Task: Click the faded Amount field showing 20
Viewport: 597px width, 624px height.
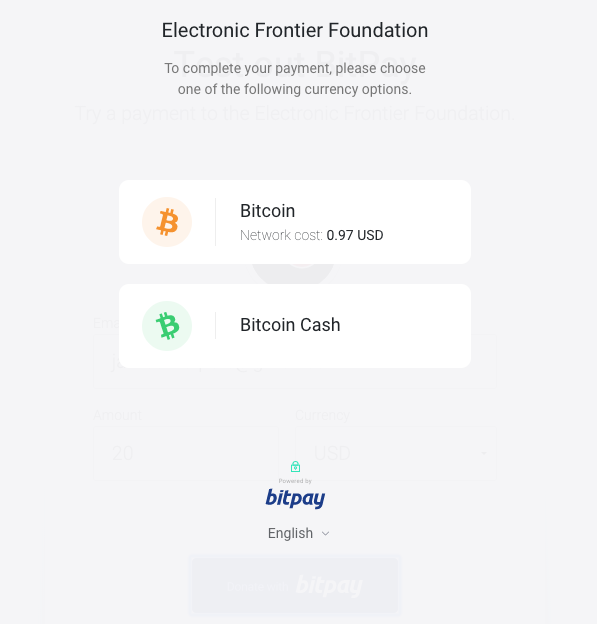Action: coord(186,453)
